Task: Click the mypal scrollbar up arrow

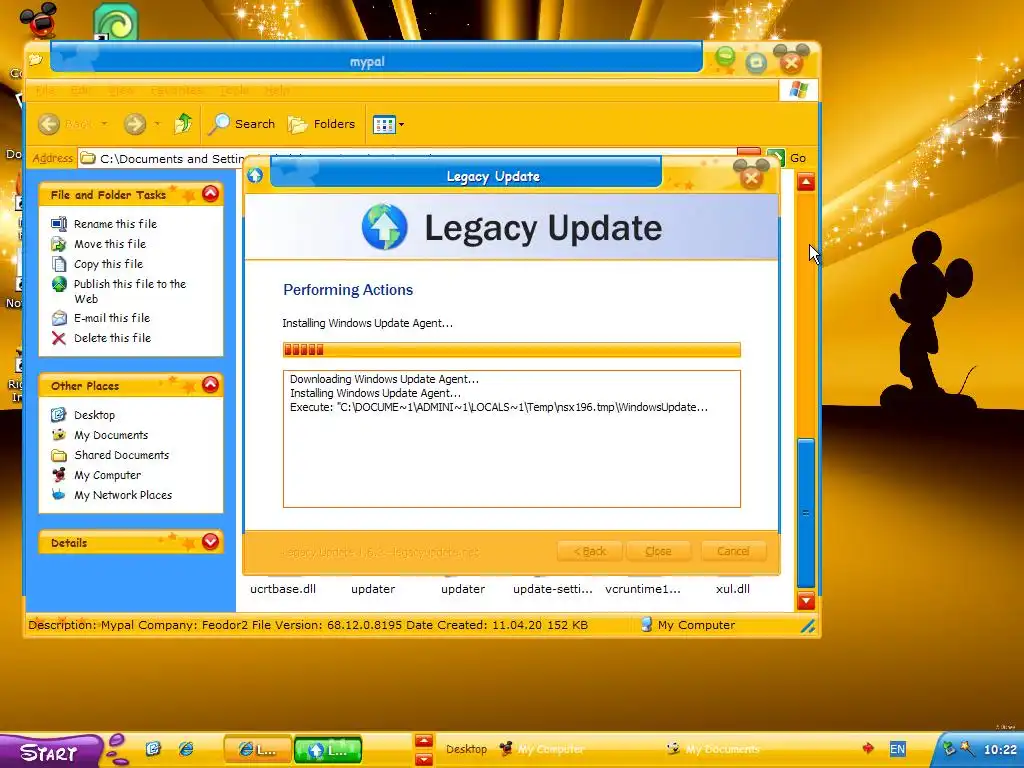Action: pos(806,182)
